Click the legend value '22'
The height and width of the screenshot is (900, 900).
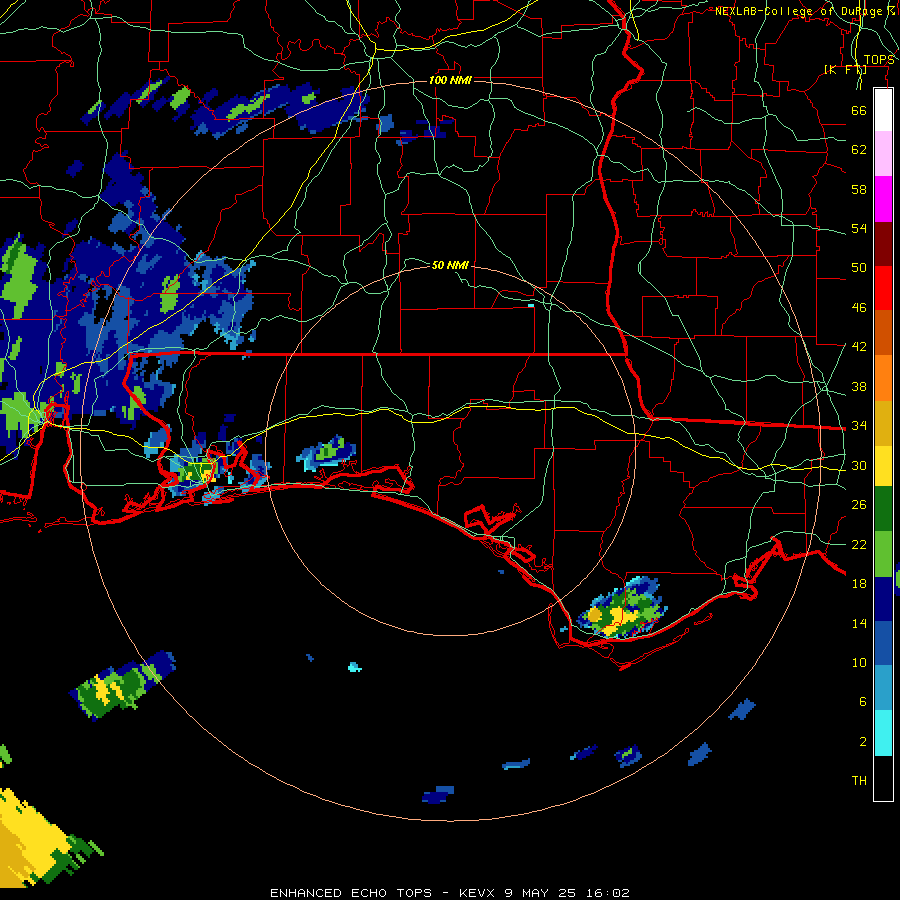pos(859,544)
